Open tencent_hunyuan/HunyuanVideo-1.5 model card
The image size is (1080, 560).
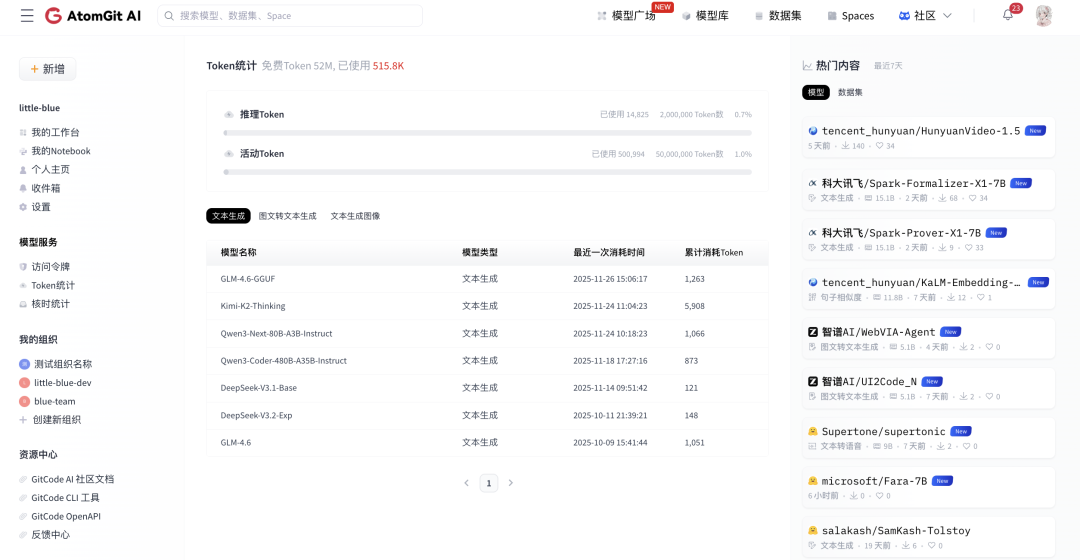point(928,137)
